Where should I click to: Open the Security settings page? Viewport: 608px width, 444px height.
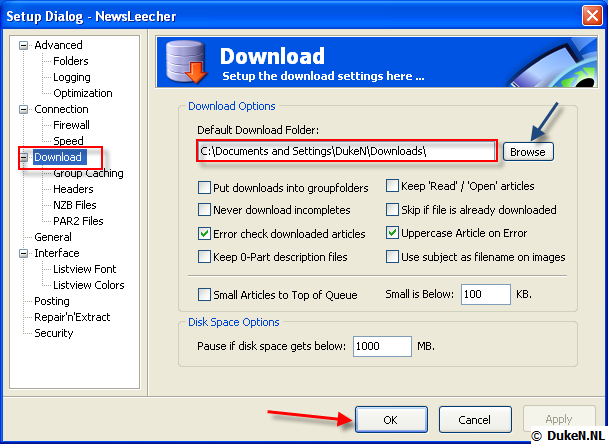click(54, 333)
